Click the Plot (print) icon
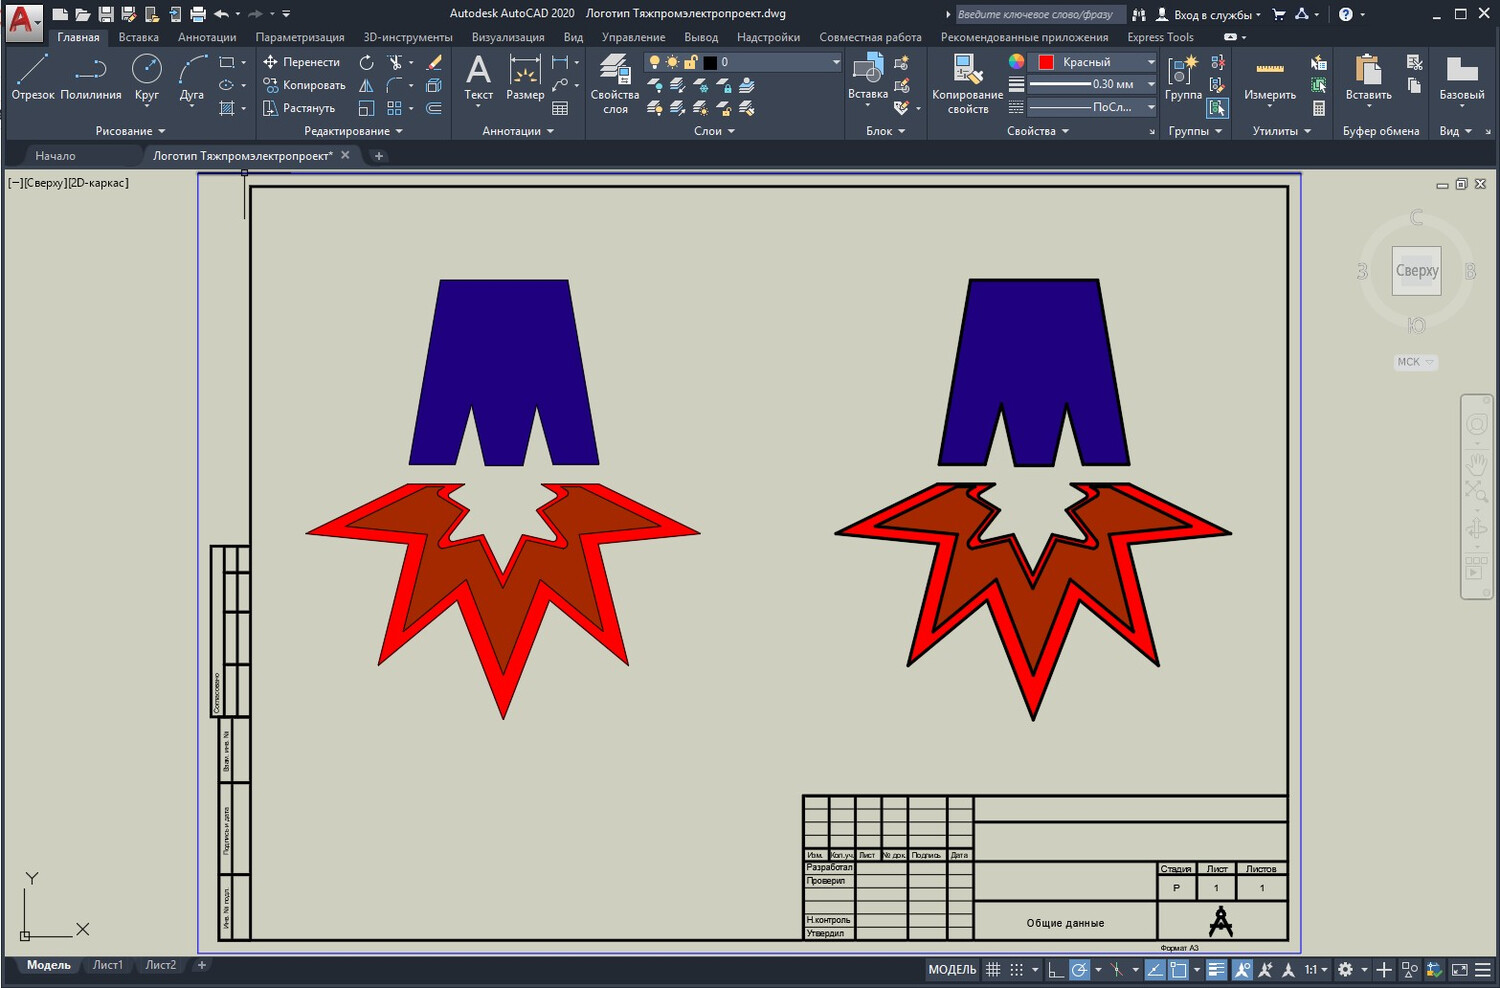Screen dimensions: 1500x988 tap(198, 14)
